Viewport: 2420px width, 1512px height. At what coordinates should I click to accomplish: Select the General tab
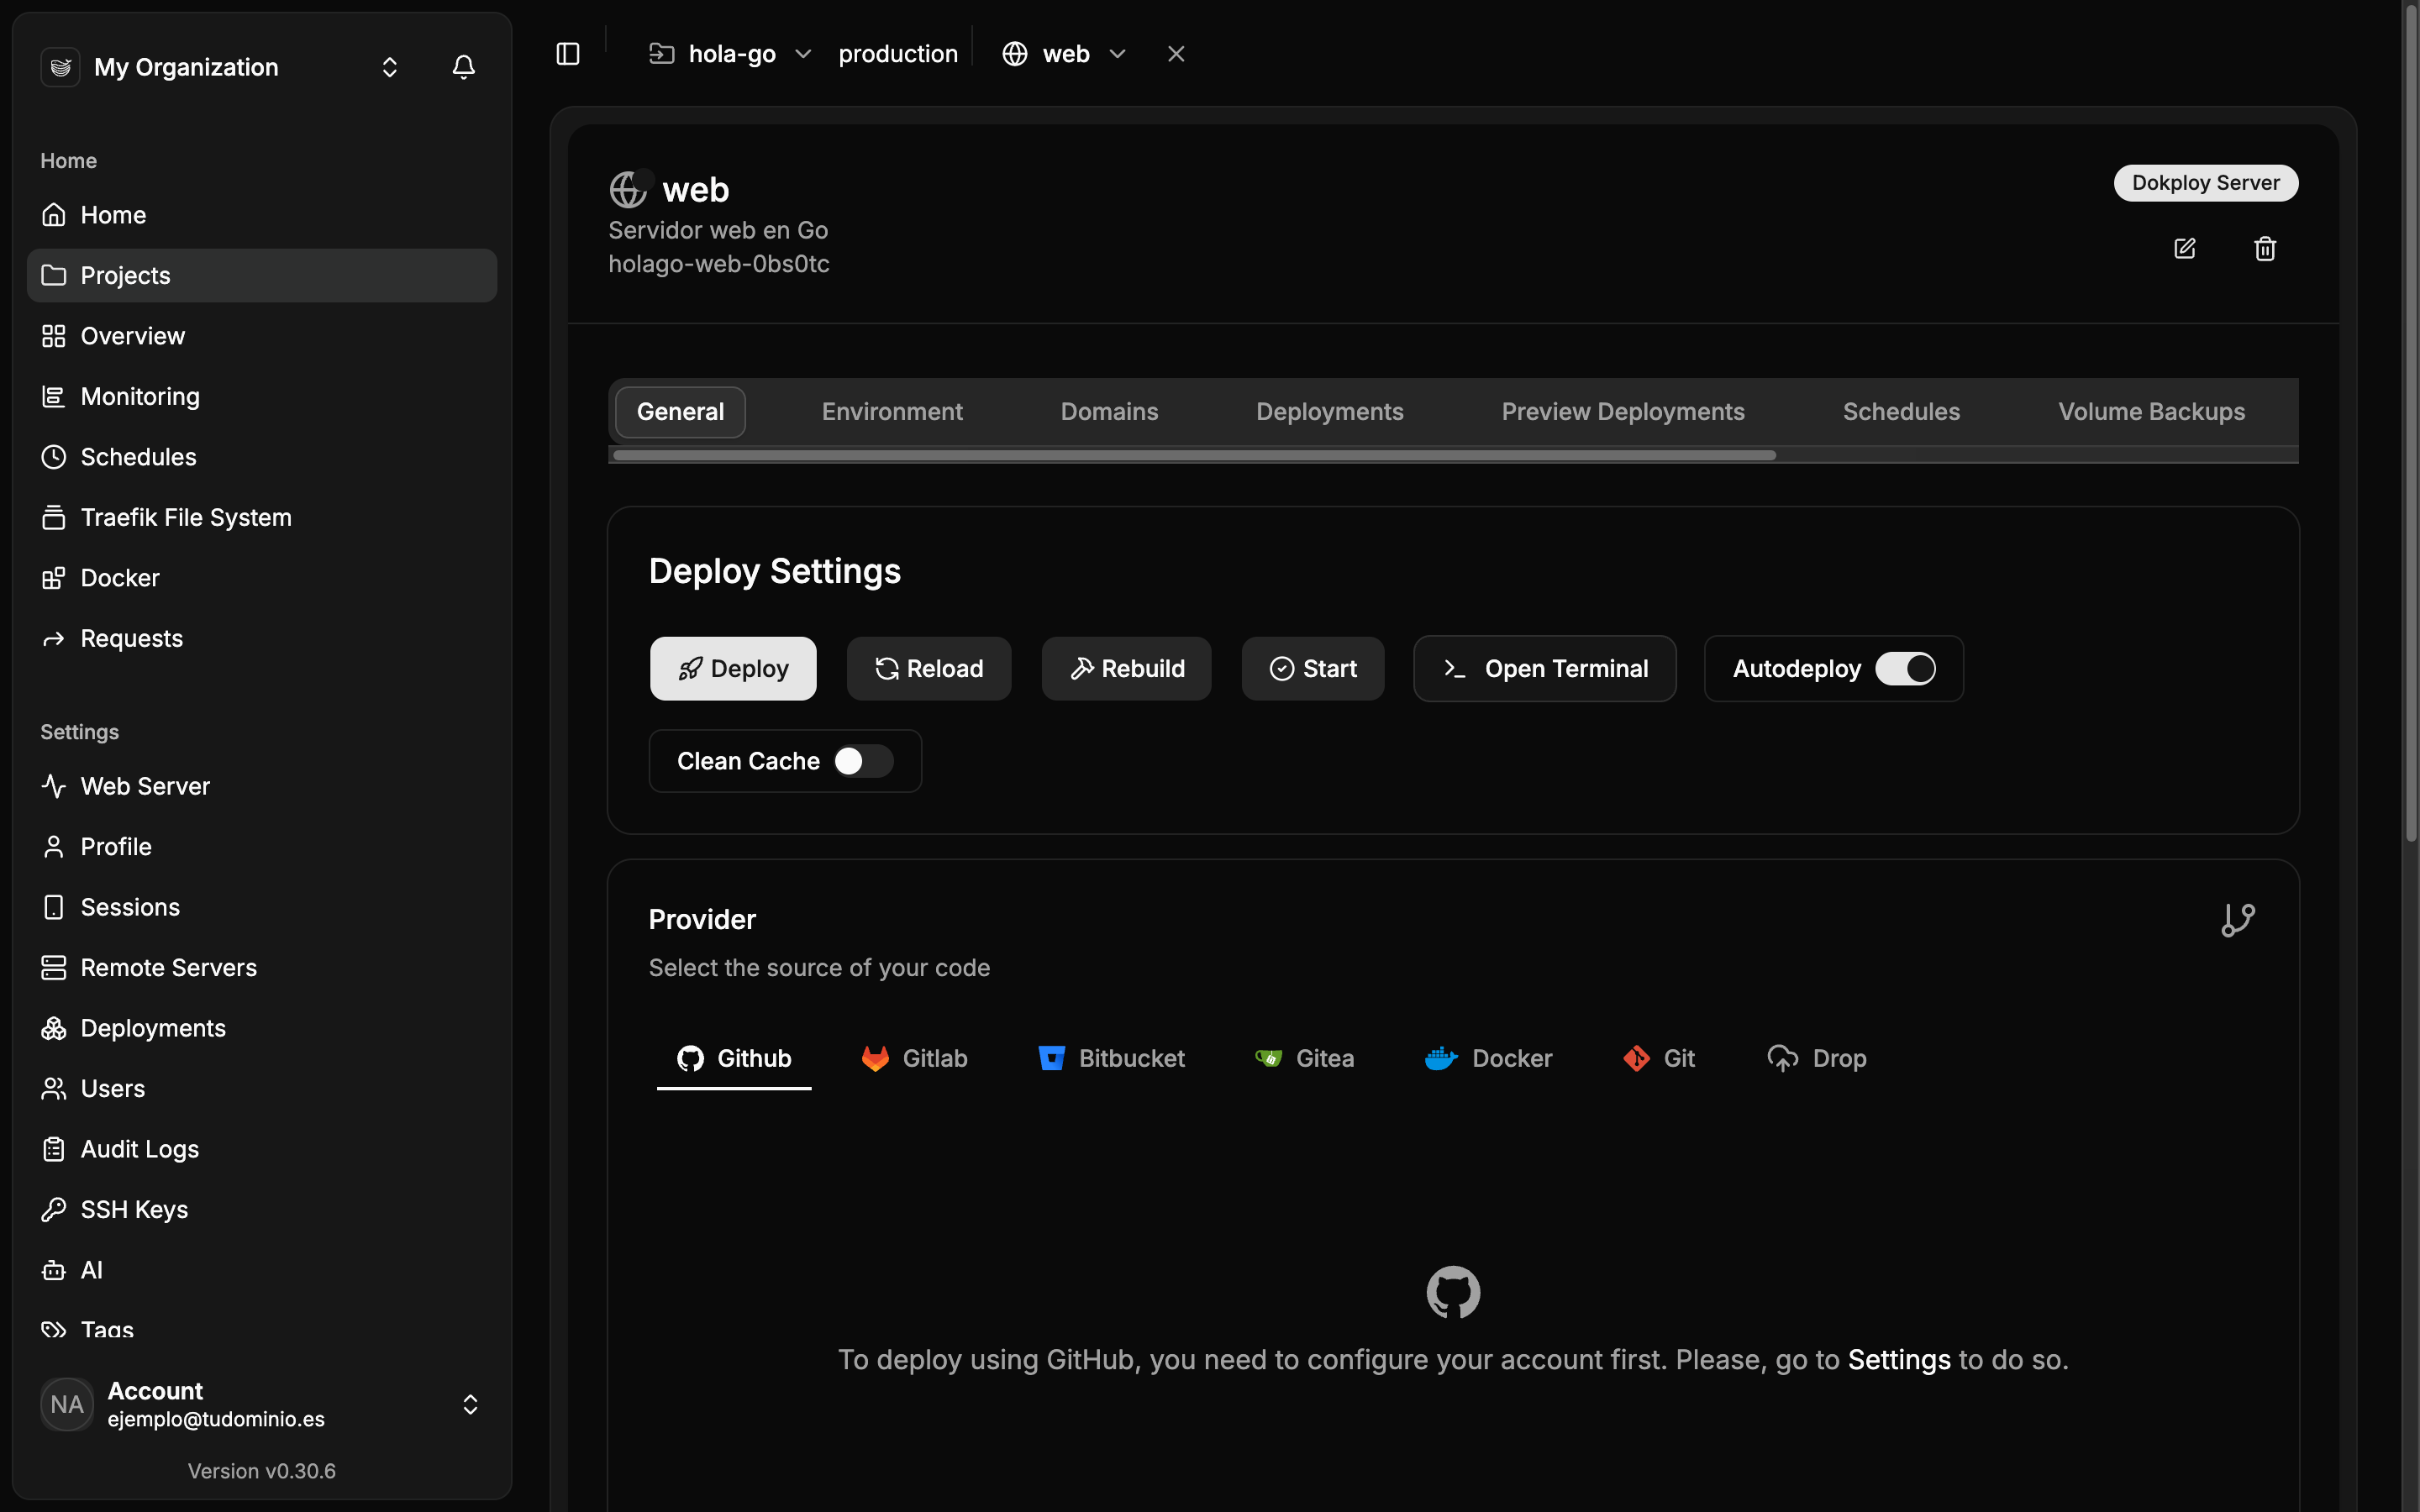(680, 412)
